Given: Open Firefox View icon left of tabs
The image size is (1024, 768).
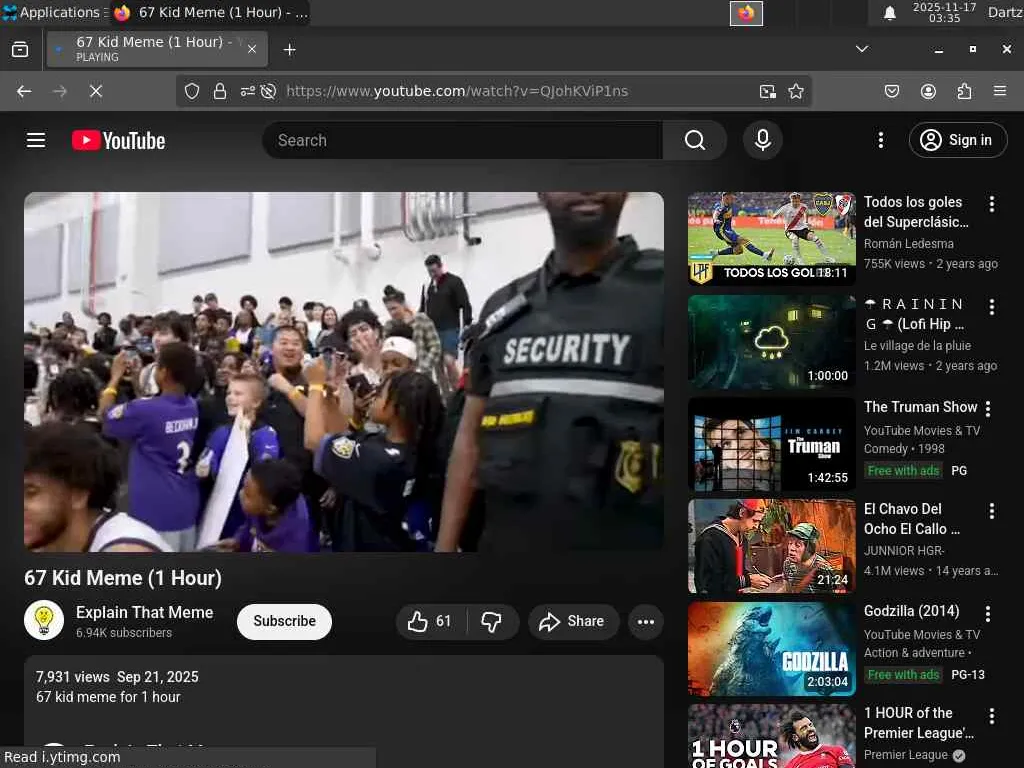Looking at the screenshot, I should (x=20, y=49).
